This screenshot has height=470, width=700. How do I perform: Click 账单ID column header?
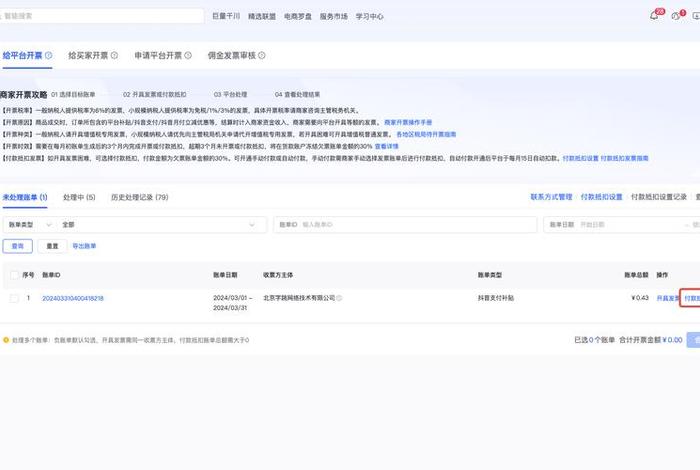coord(51,275)
